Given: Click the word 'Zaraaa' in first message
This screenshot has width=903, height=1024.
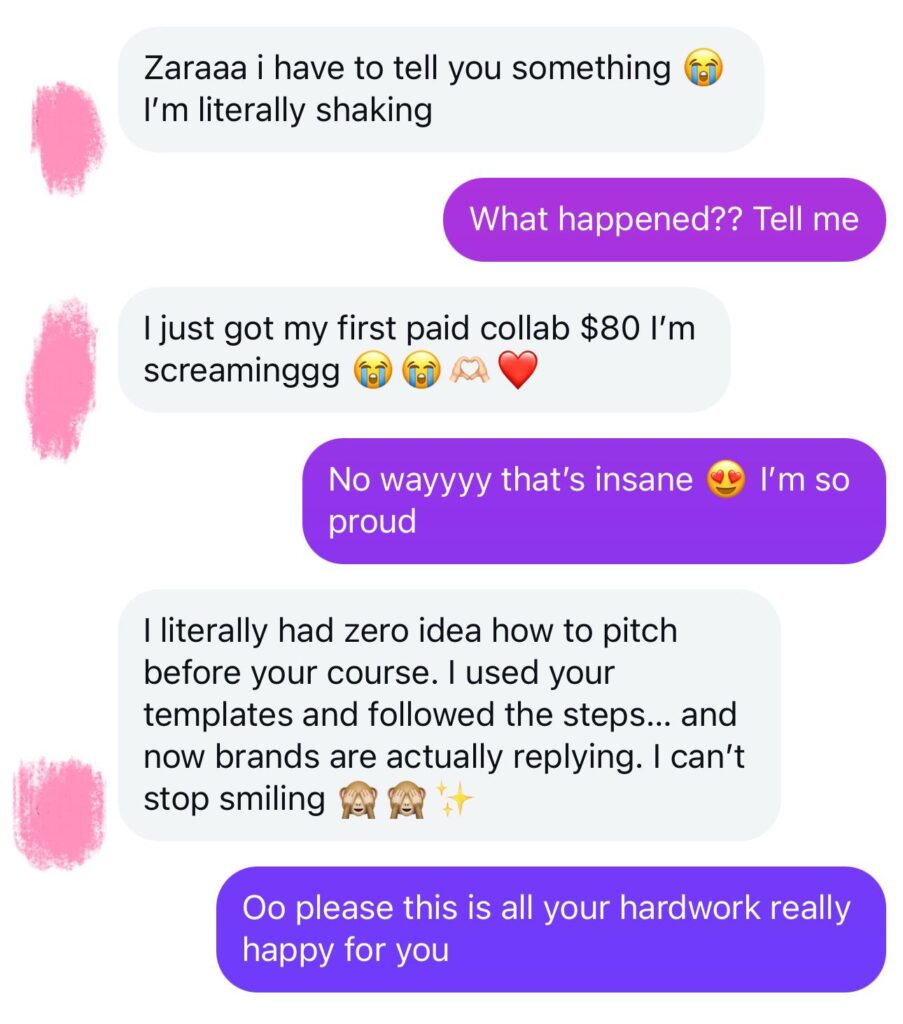Looking at the screenshot, I should [x=196, y=69].
